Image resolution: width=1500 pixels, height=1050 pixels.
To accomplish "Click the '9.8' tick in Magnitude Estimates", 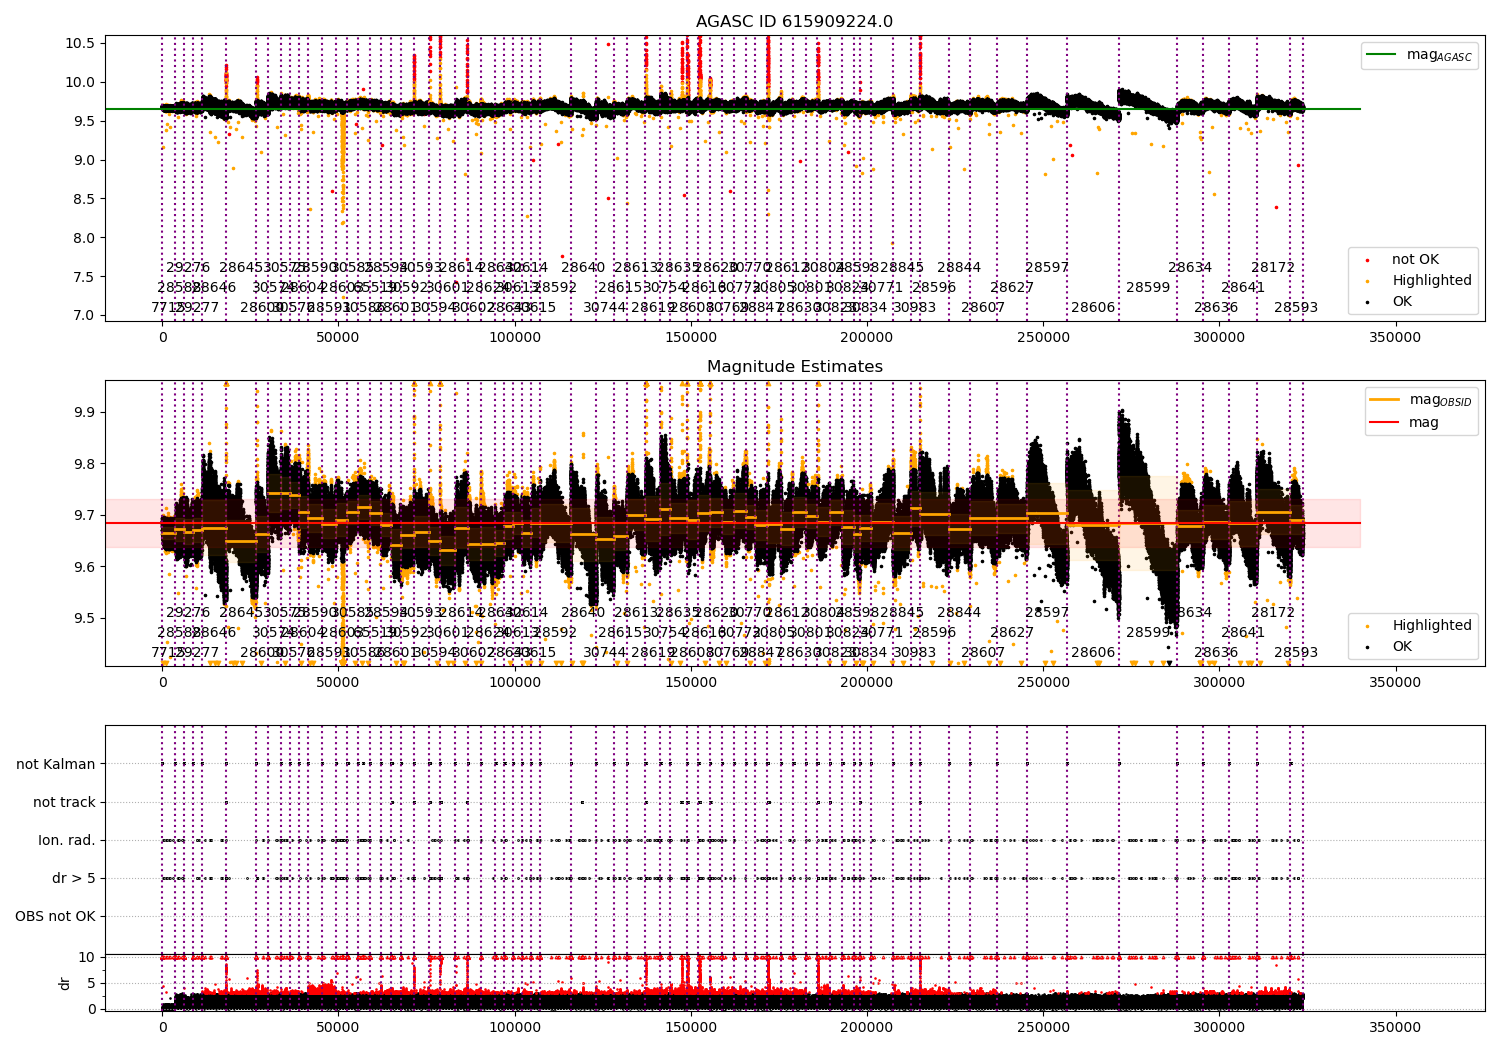I will 84,464.
